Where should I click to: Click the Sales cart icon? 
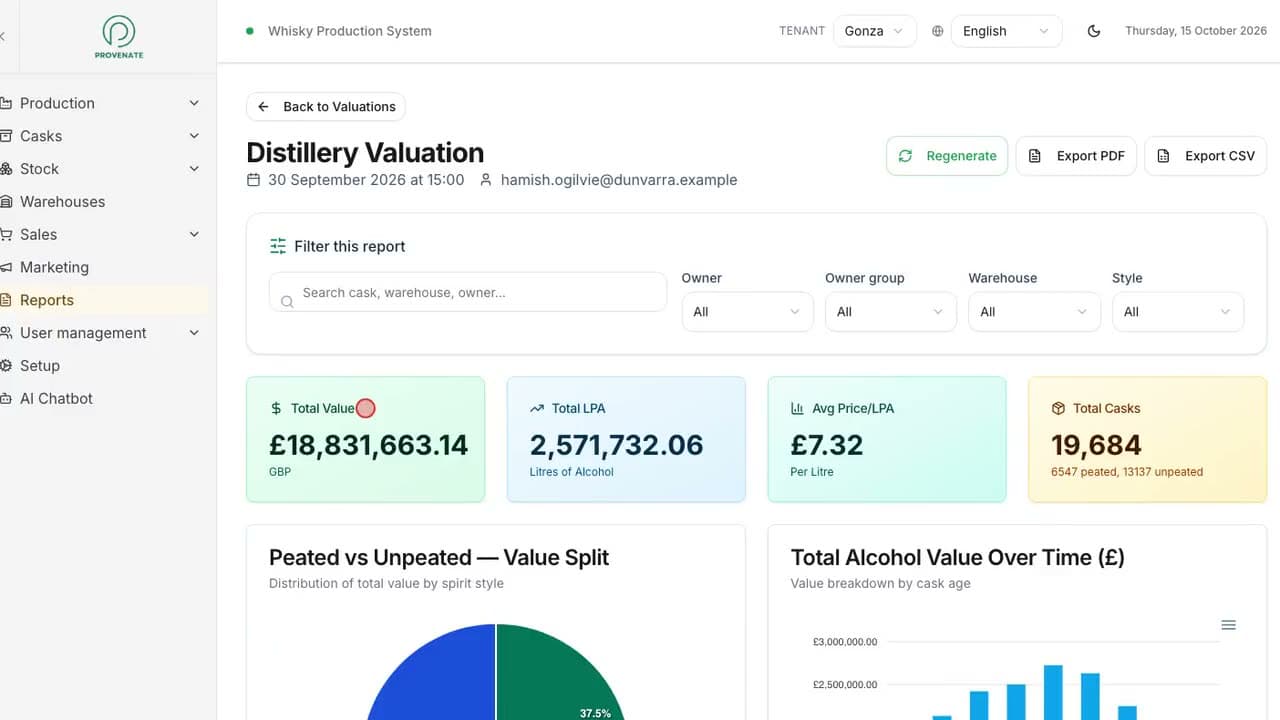click(6, 234)
